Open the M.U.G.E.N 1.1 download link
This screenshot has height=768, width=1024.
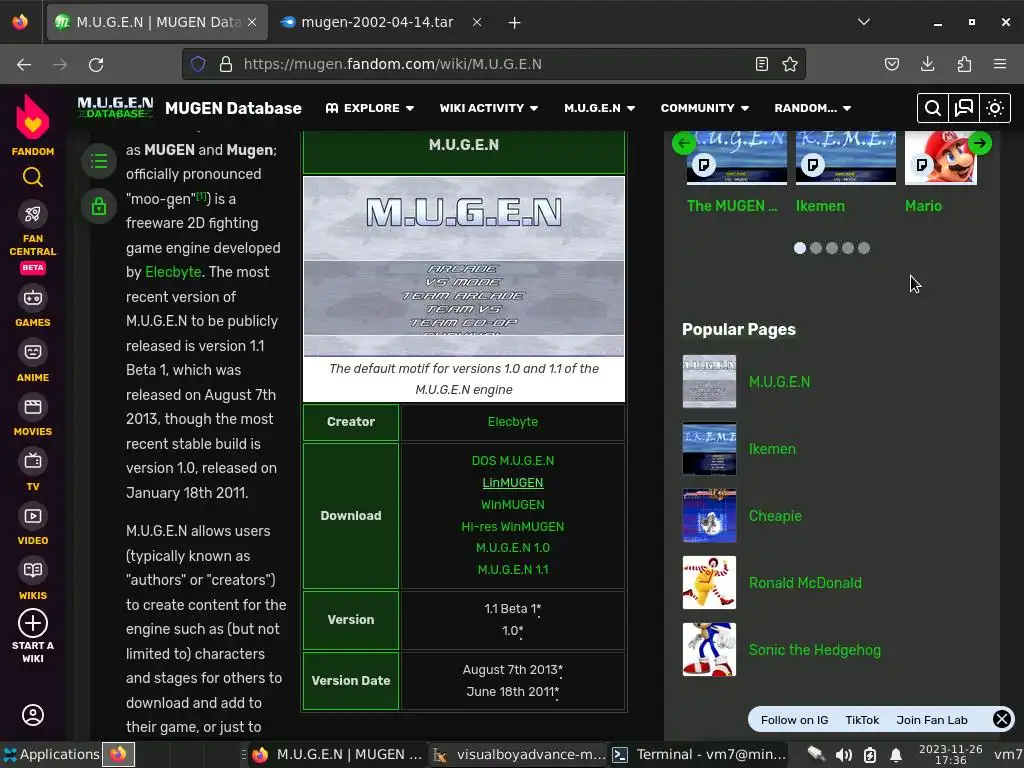(513, 570)
